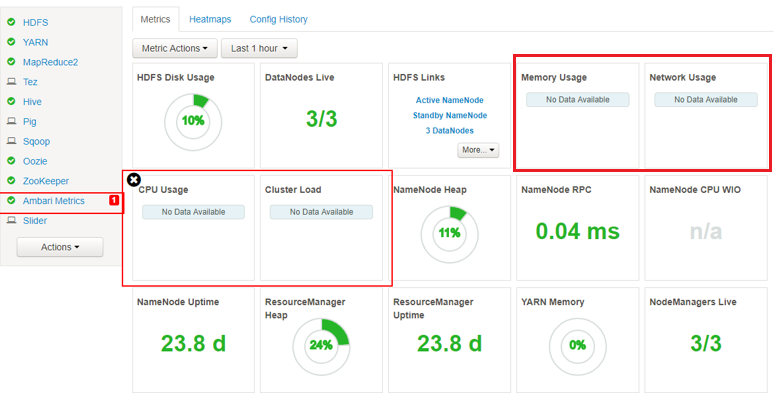Open the More dropdown in HDFS Links
The image size is (777, 403).
478,150
